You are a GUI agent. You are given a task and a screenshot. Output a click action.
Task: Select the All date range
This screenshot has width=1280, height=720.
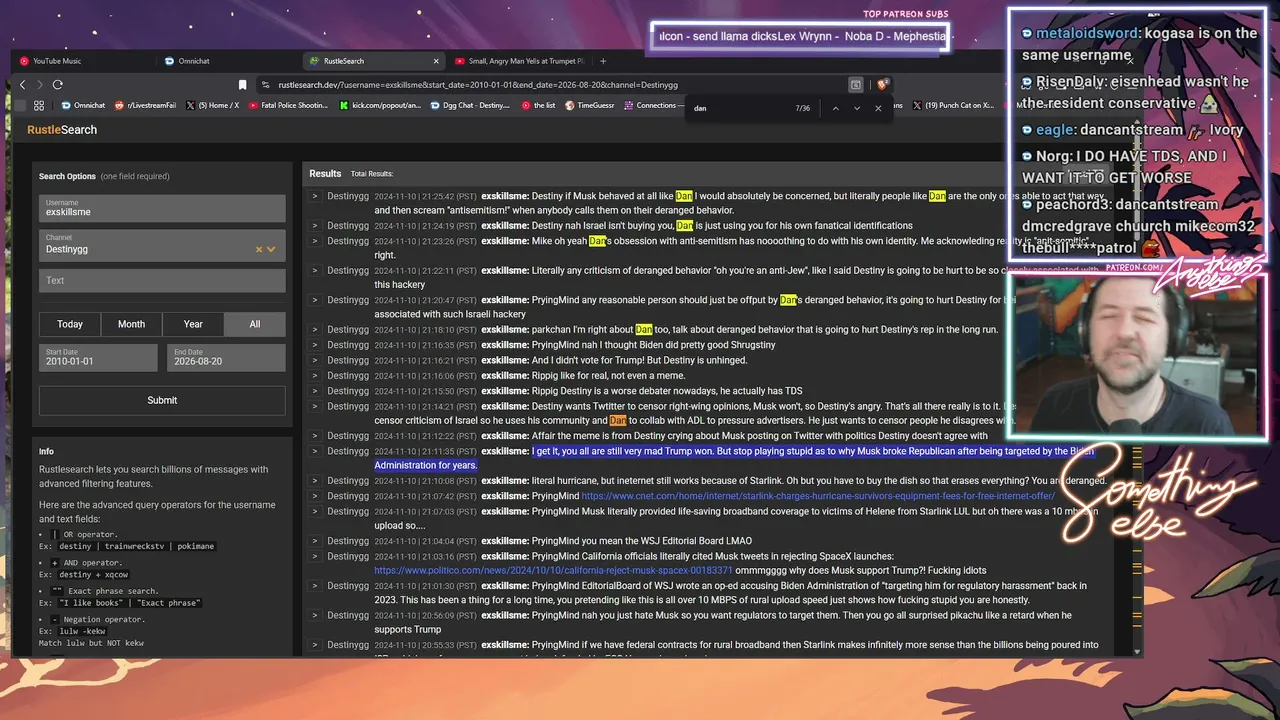(255, 324)
